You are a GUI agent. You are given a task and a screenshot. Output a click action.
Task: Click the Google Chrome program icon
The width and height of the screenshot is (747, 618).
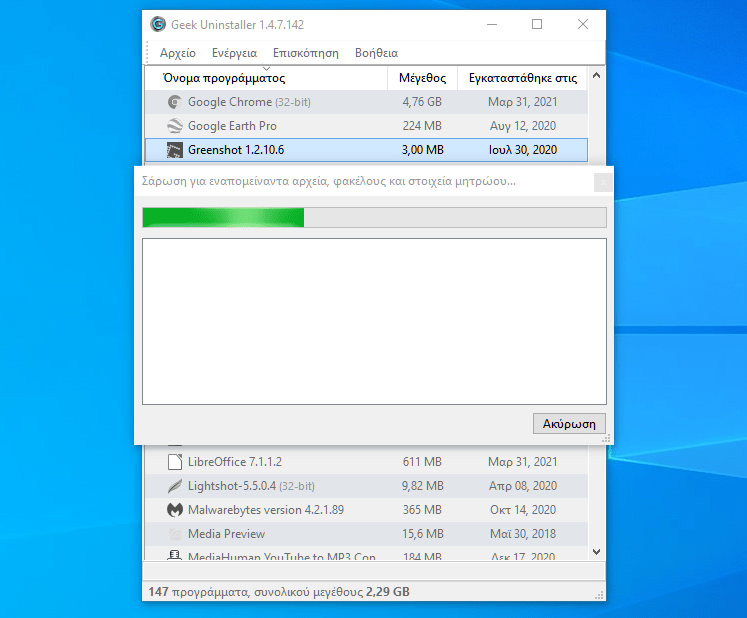click(174, 102)
